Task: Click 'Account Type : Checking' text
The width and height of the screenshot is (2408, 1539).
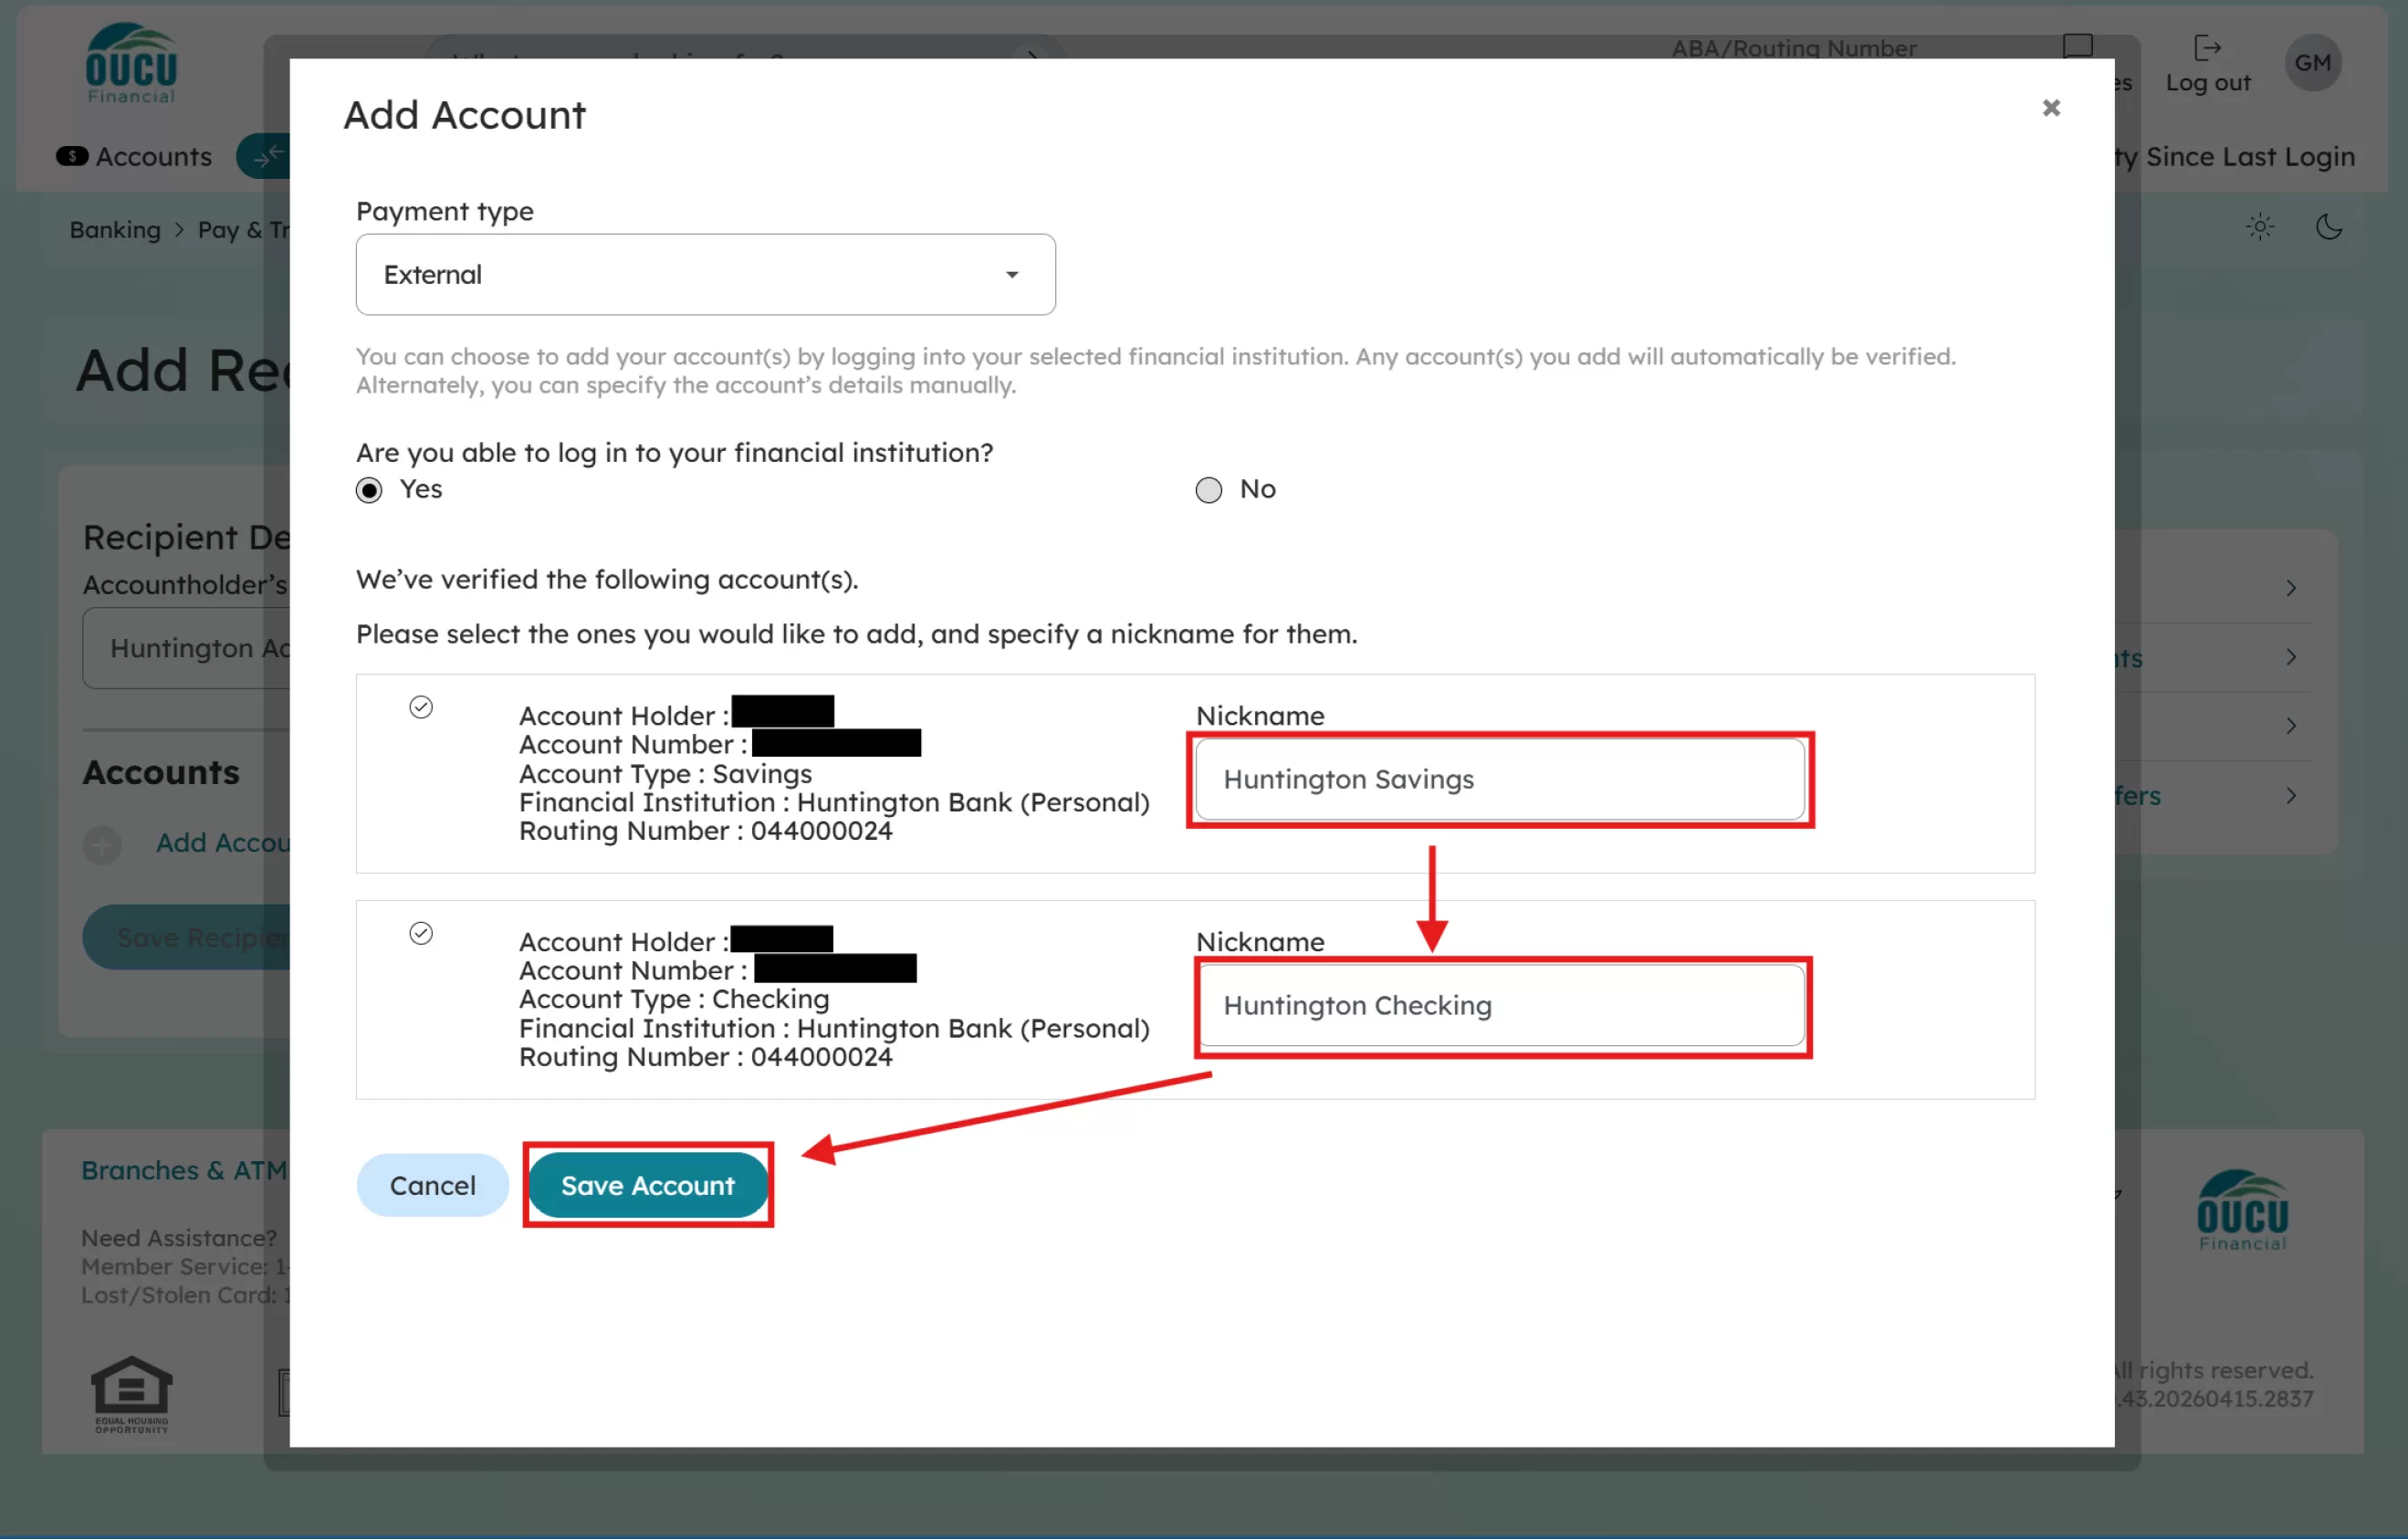Action: [x=674, y=999]
